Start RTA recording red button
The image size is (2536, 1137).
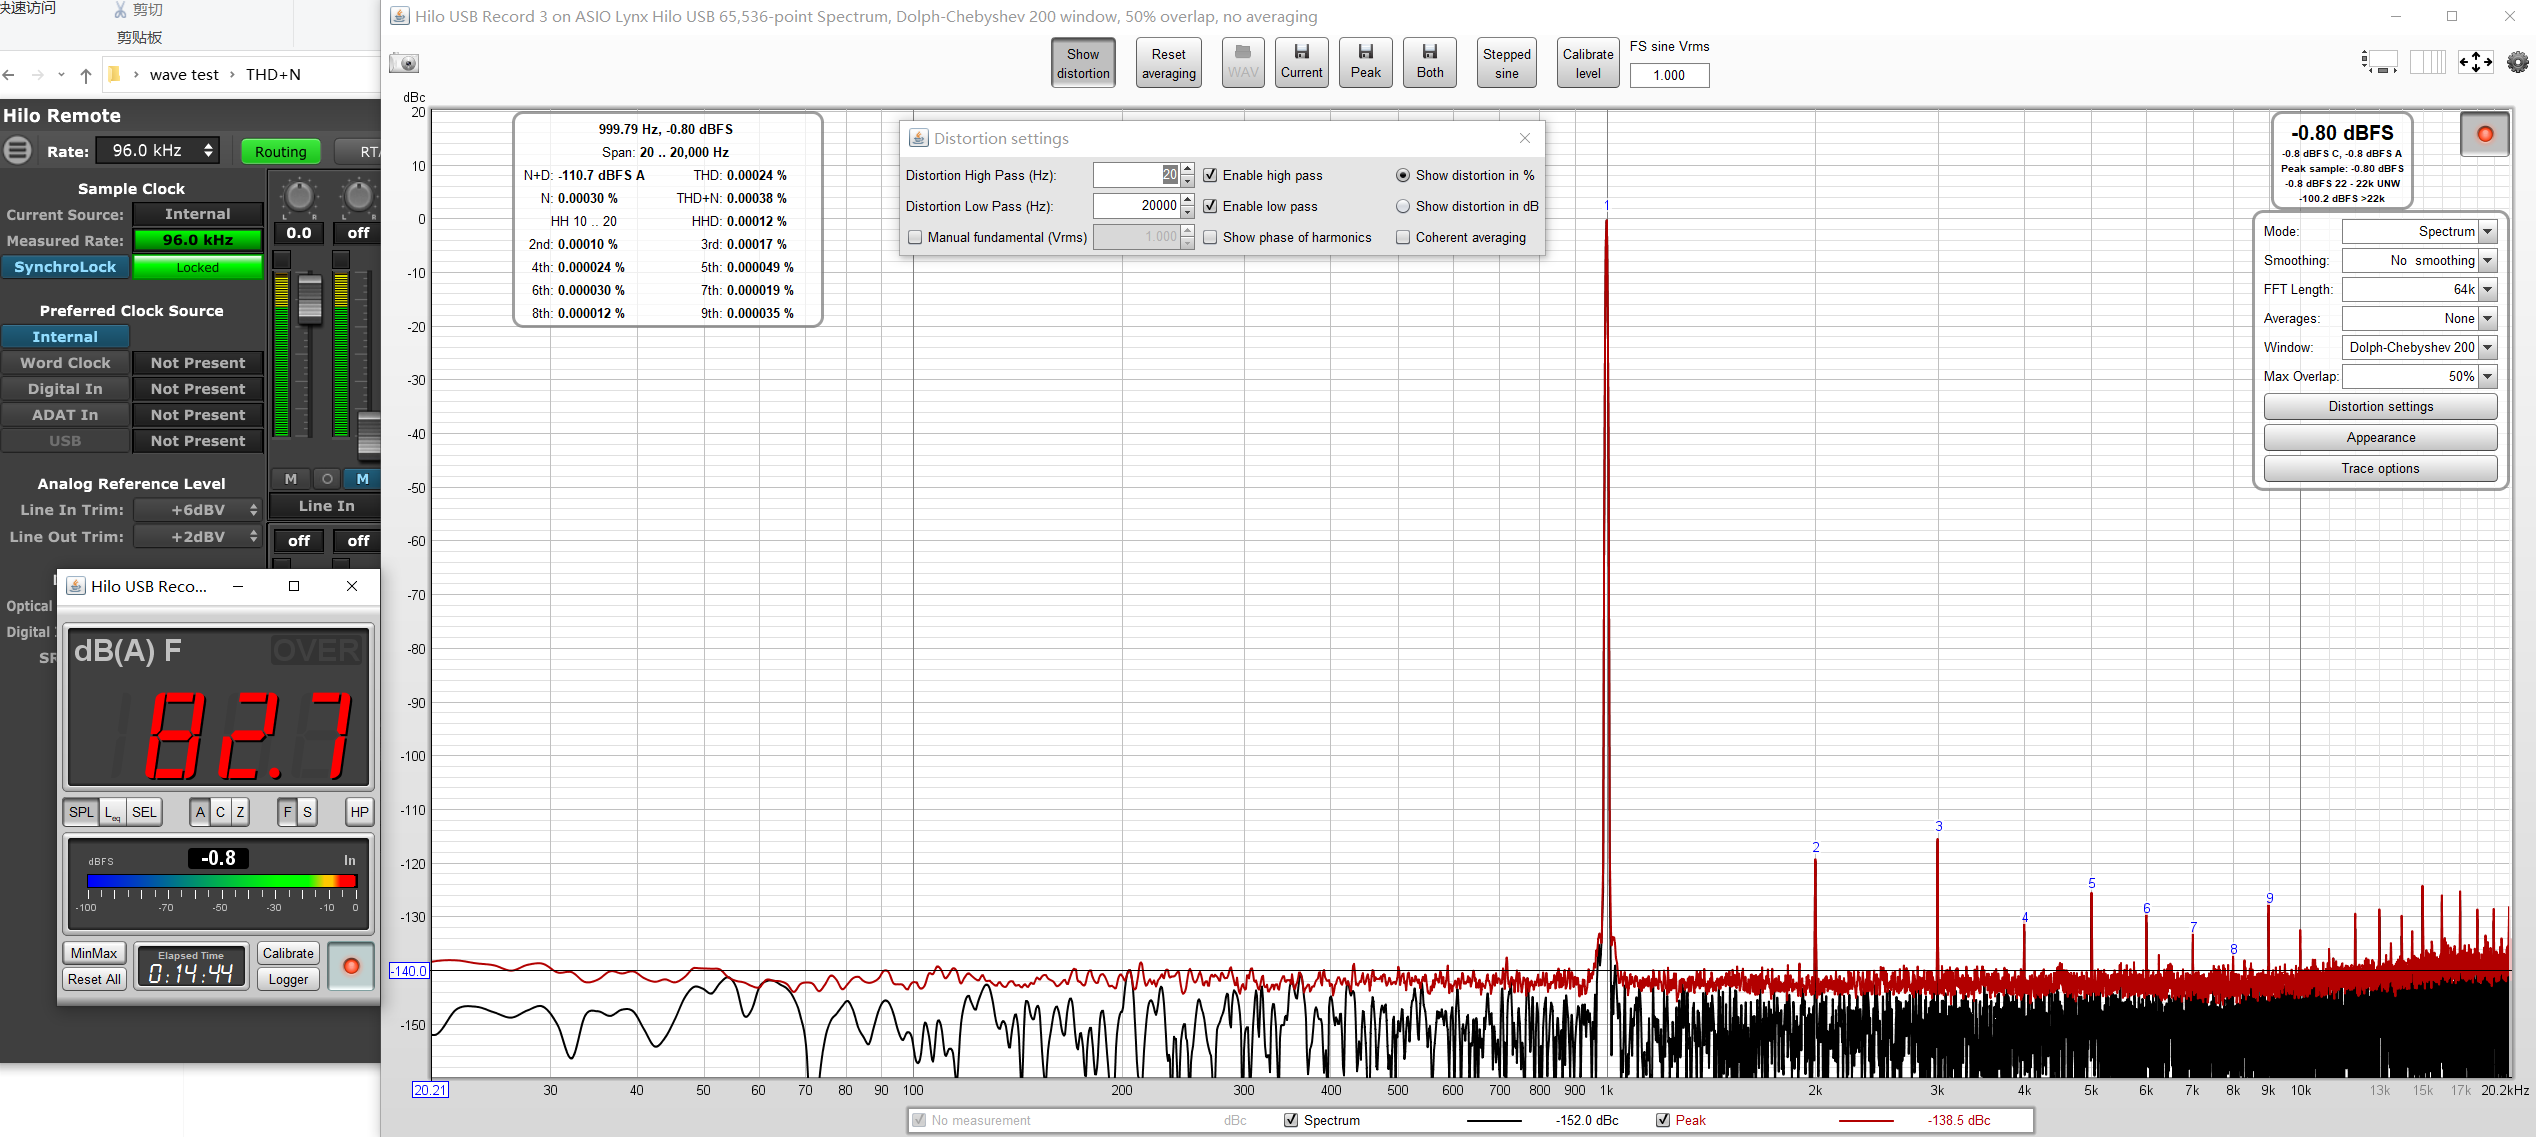[x=2484, y=134]
